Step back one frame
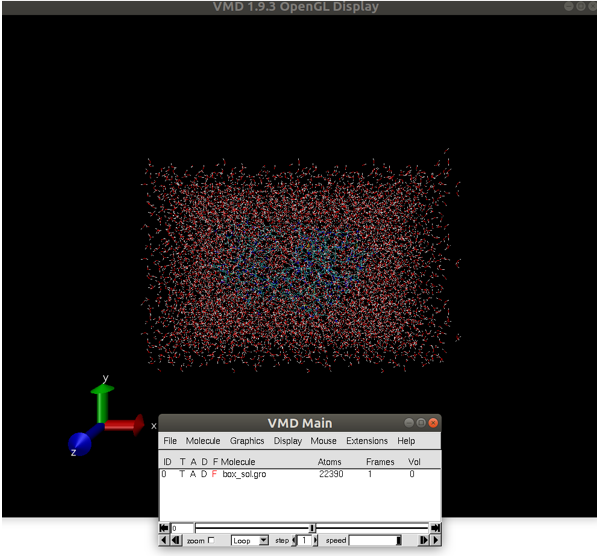 (x=176, y=540)
